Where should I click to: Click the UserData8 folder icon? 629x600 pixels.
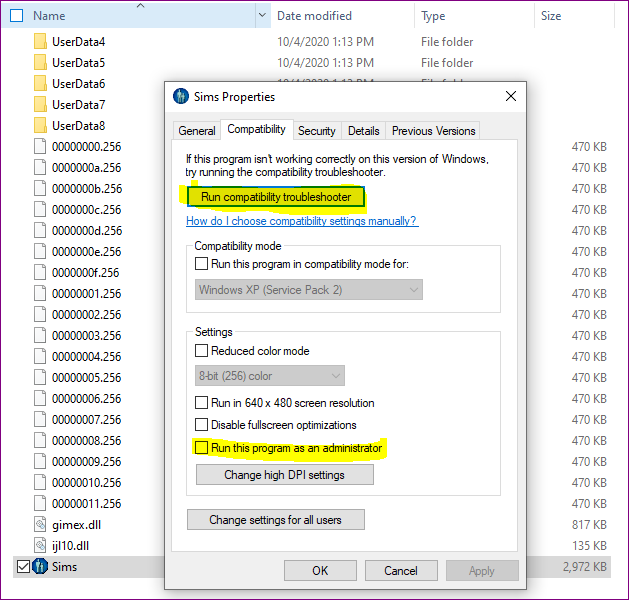point(40,126)
